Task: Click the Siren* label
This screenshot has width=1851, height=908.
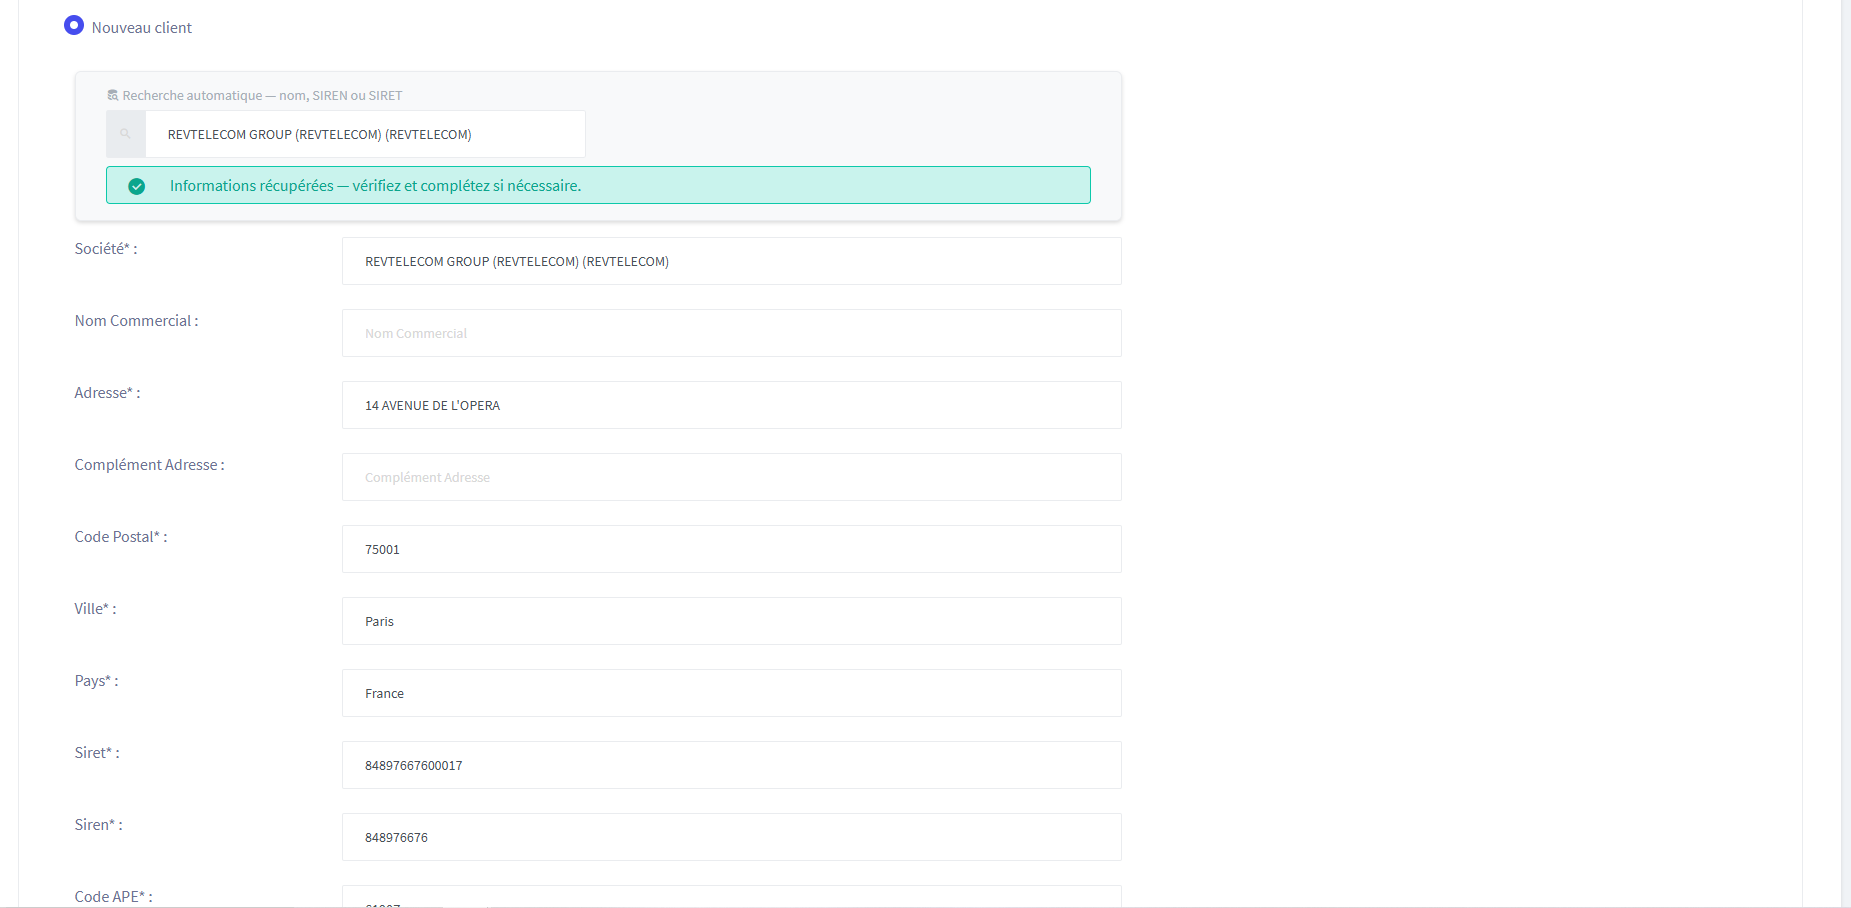Action: (98, 825)
